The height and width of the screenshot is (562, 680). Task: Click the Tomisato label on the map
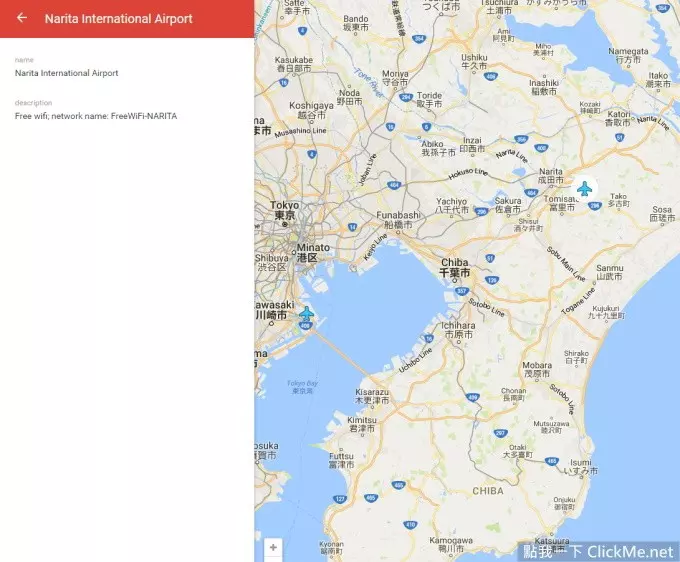coord(561,203)
